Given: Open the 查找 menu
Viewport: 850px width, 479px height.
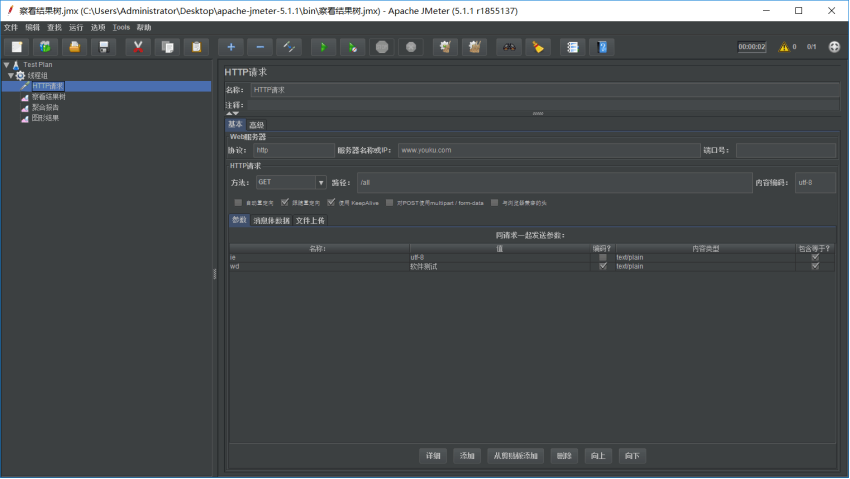Looking at the screenshot, I should (54, 28).
